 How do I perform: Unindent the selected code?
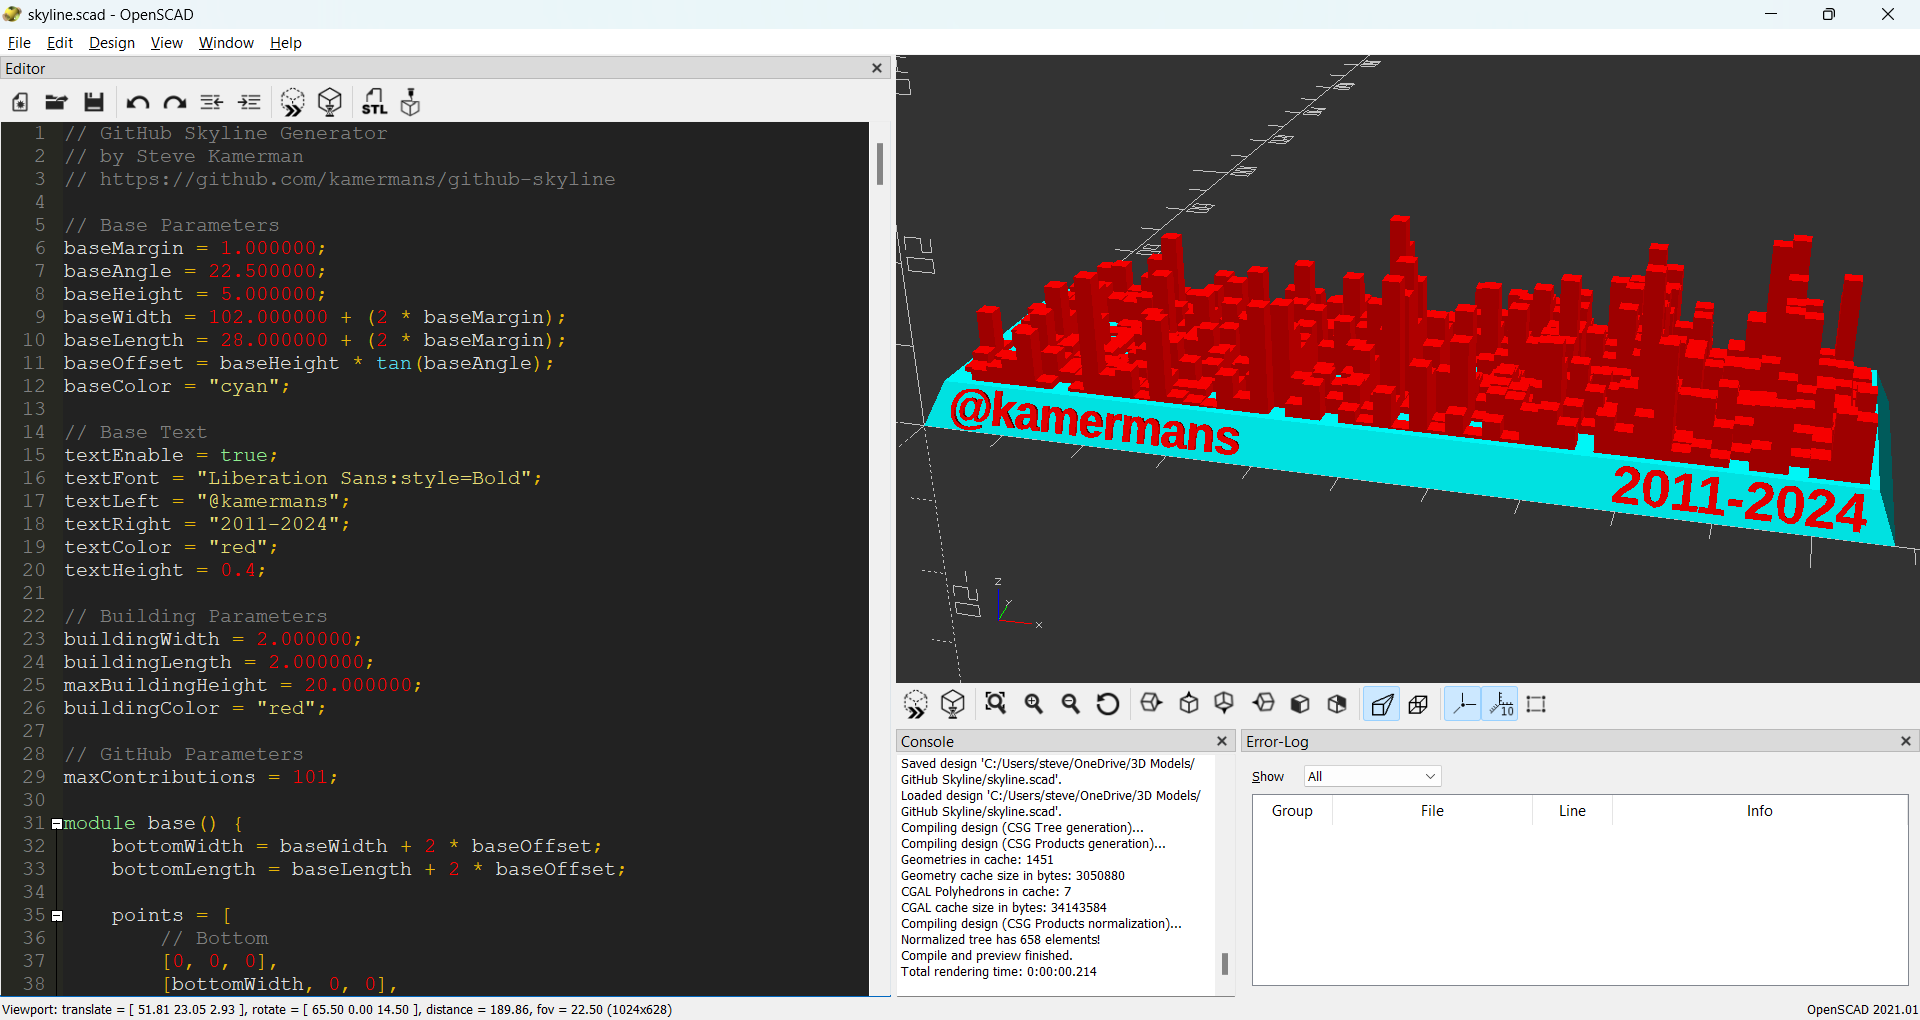tap(212, 102)
